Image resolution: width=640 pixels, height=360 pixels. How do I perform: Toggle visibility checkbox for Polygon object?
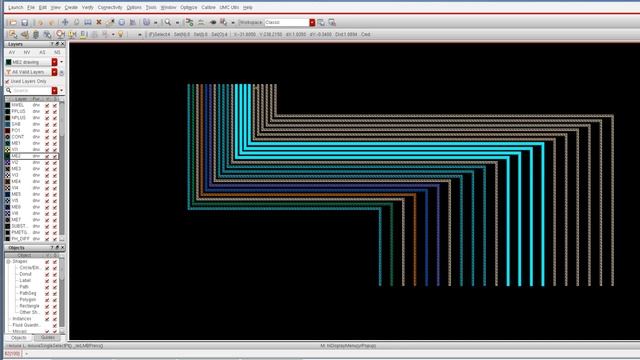coord(47,300)
